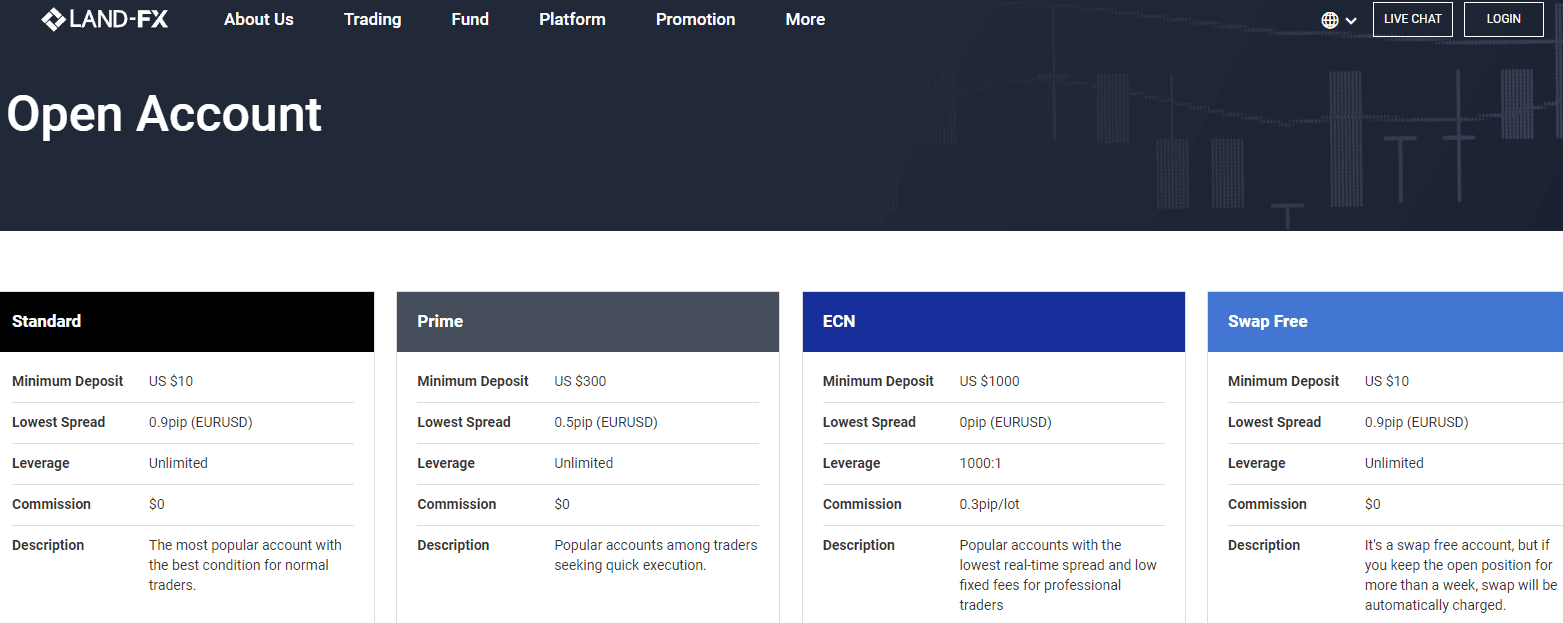Select the ECN account header
This screenshot has width=1563, height=623.
pos(994,322)
